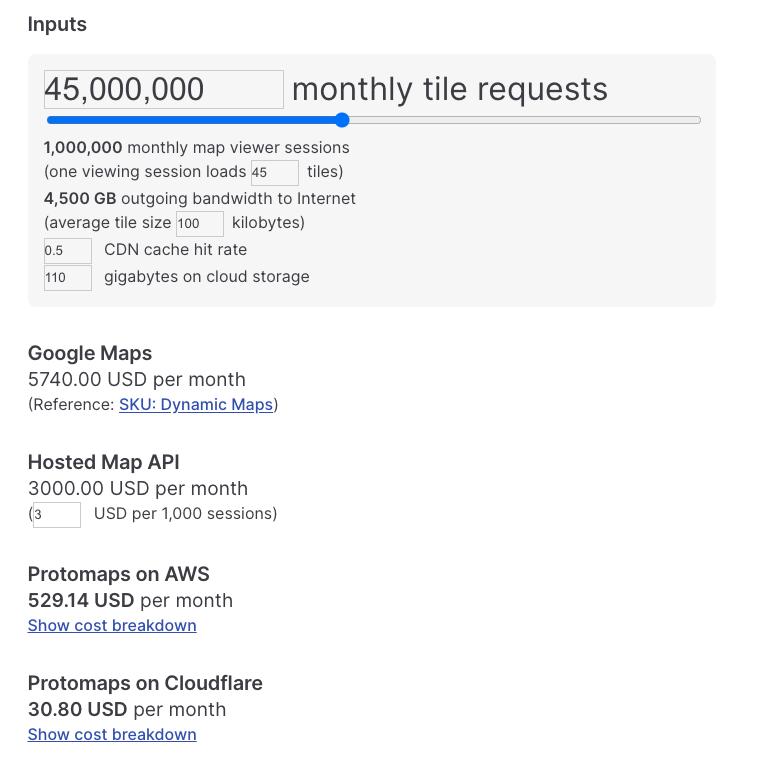Click the 4,500 GB outgoing bandwidth text

[200, 199]
